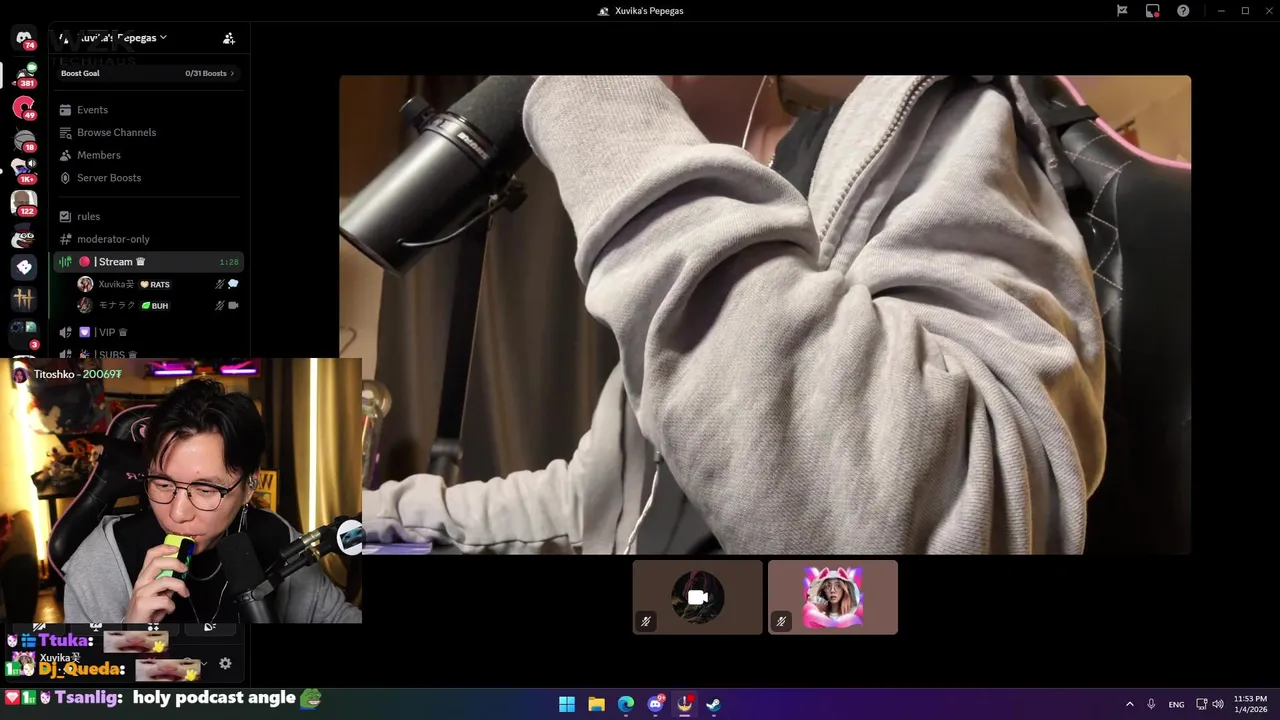This screenshot has height=720, width=1280.
Task: Open File Explorer from the taskbar
Action: pyautogui.click(x=596, y=704)
